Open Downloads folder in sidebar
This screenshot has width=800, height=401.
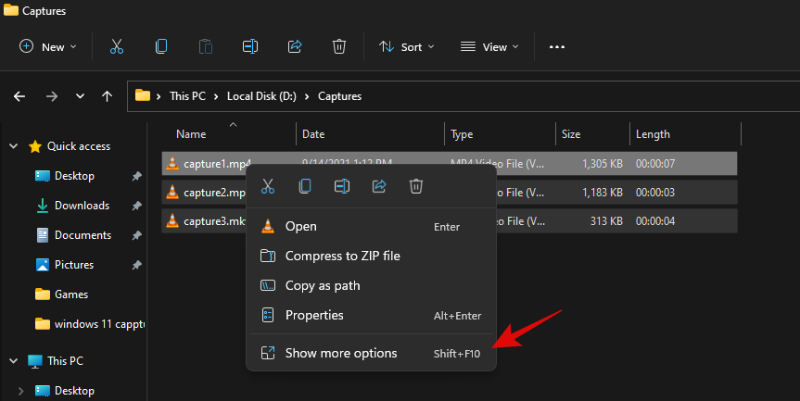tap(81, 206)
